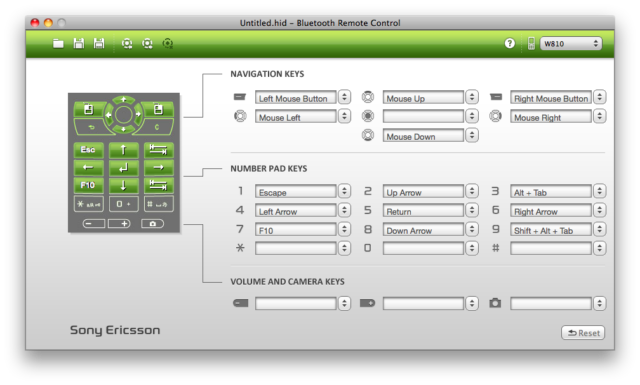The image size is (640, 385).
Task: Open a file with the folder toolbar icon
Action: pos(58,43)
